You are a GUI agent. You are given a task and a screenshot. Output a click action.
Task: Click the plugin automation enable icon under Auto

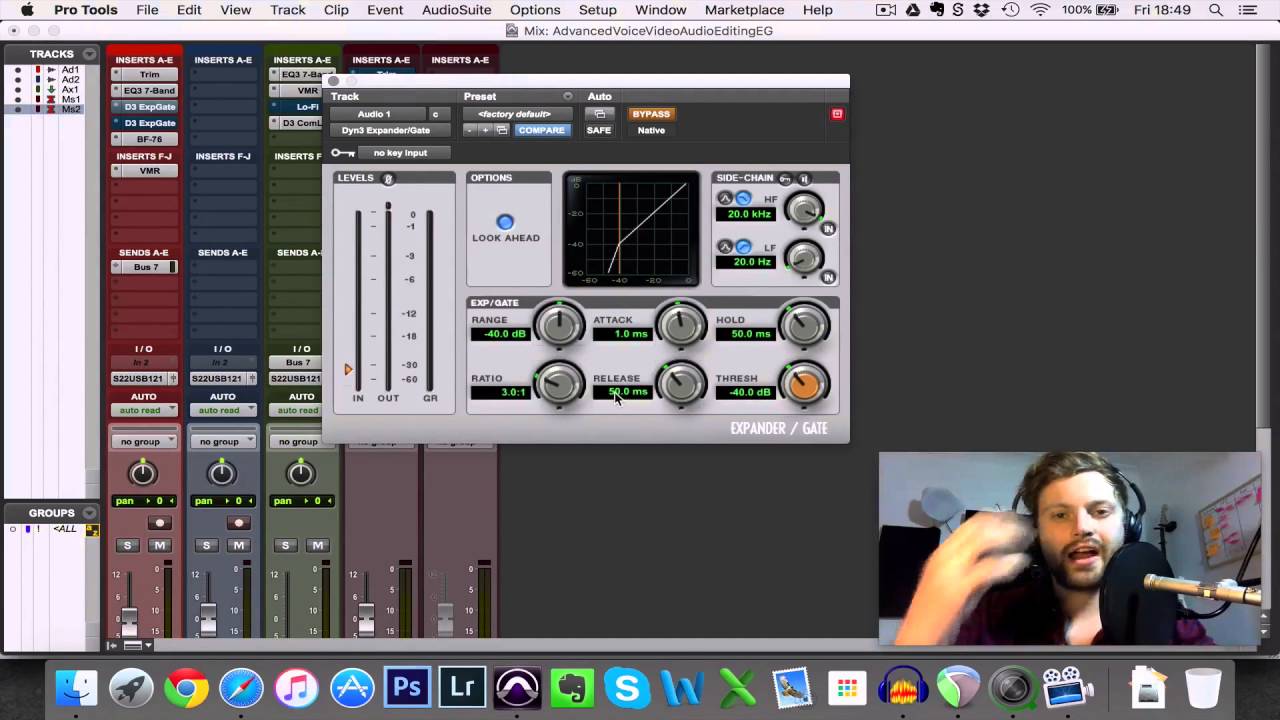(599, 114)
